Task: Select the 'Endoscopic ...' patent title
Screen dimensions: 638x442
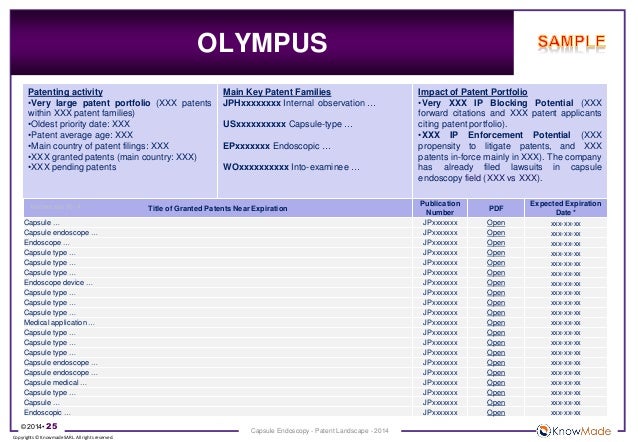Action: pos(47,412)
